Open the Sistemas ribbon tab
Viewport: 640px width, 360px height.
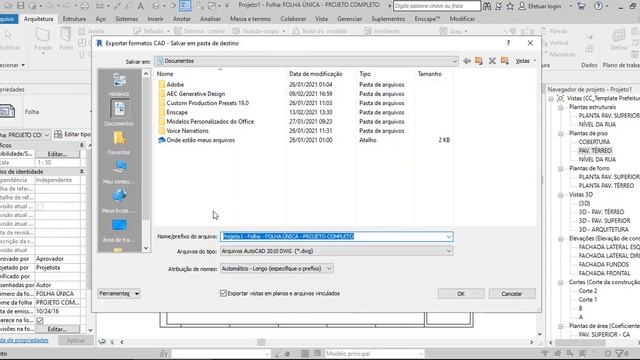pyautogui.click(x=127, y=19)
